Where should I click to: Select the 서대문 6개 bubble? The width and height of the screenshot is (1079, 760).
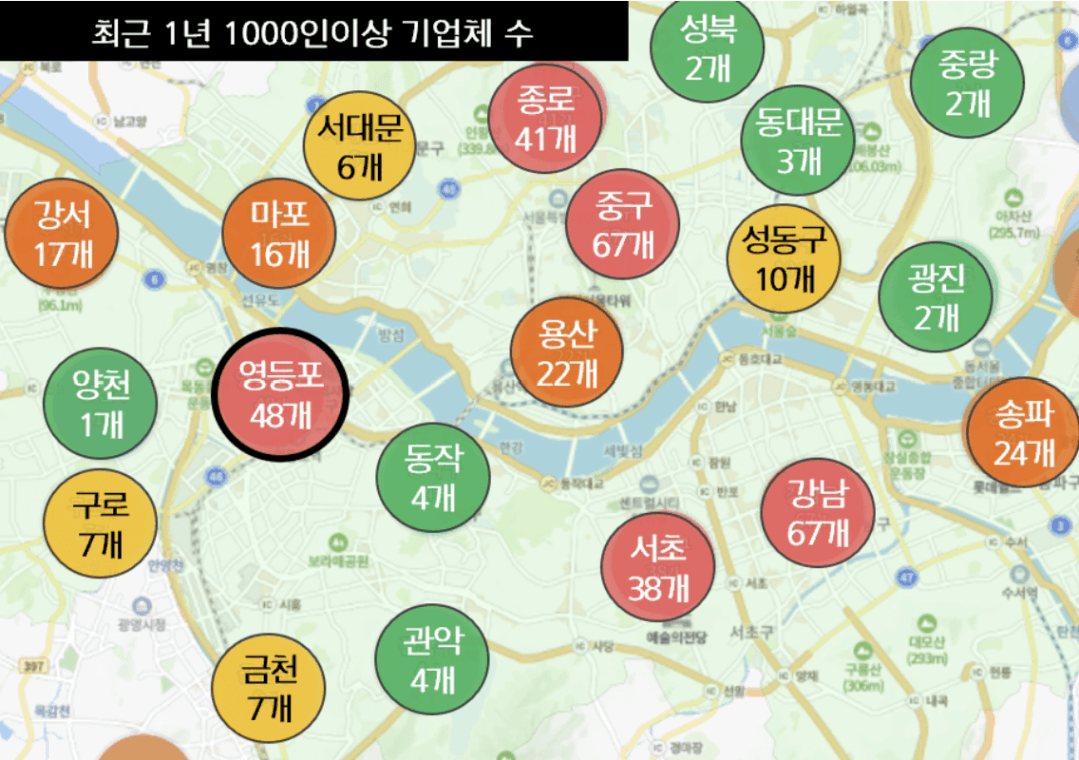(x=360, y=147)
